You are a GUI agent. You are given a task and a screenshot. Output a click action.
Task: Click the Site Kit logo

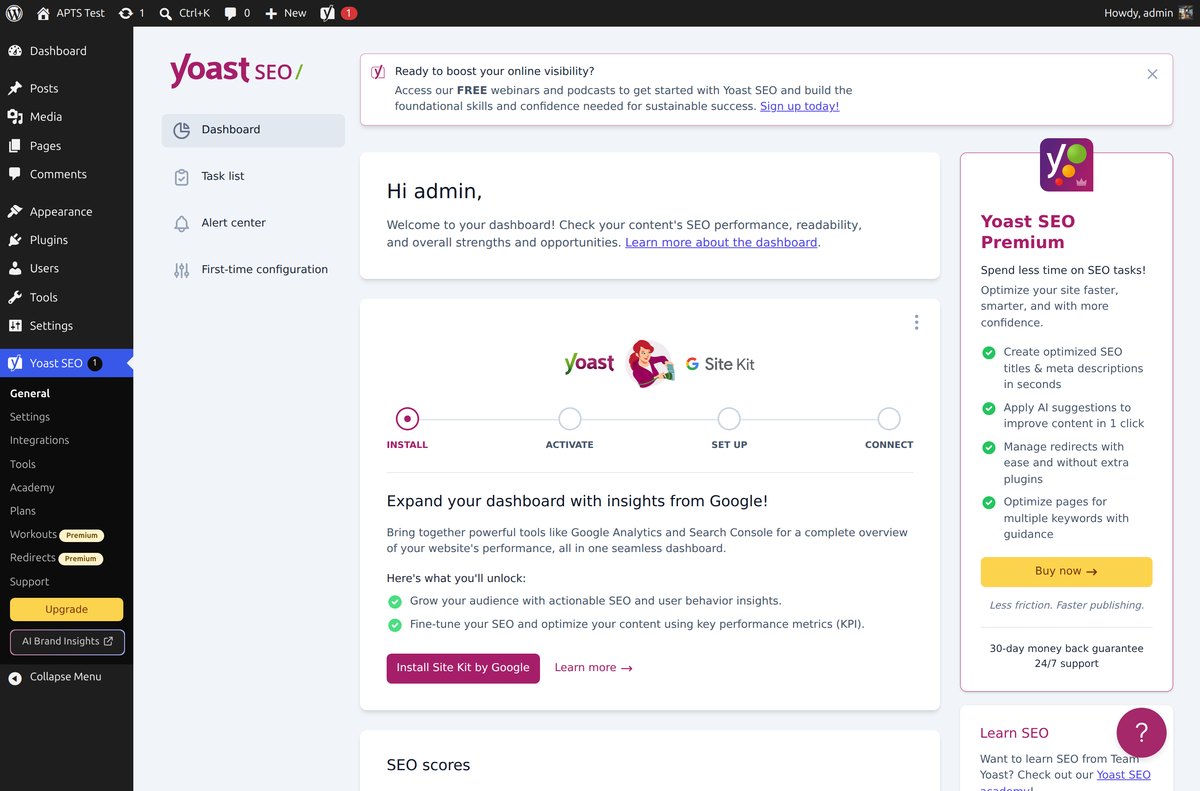(x=720, y=364)
